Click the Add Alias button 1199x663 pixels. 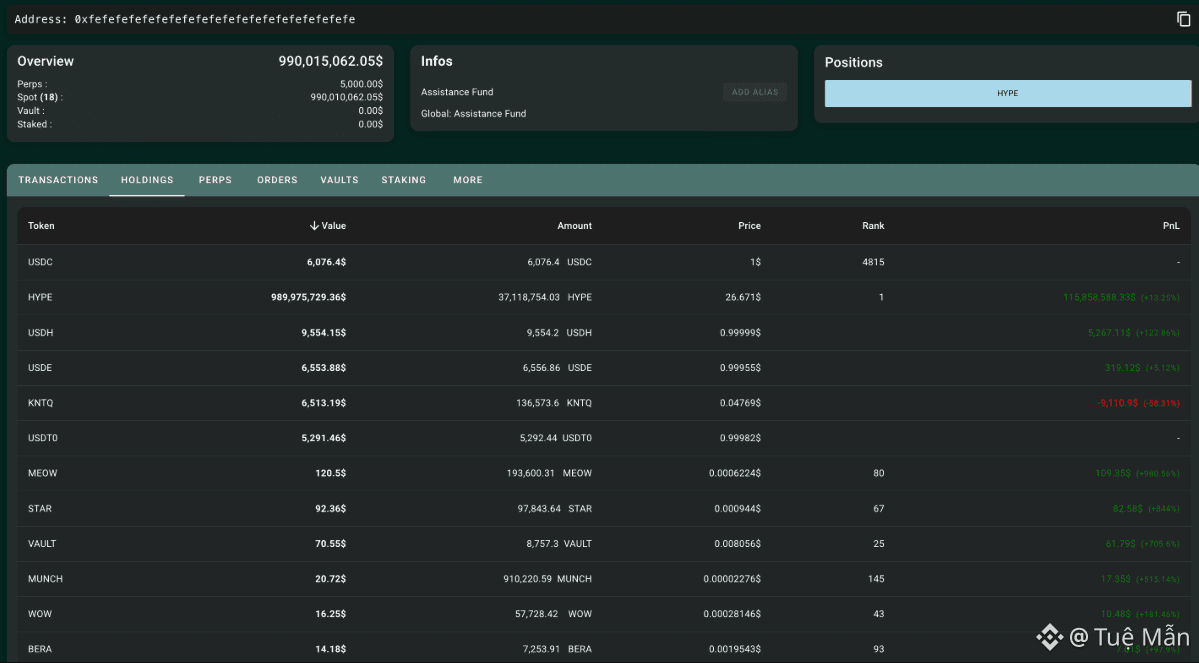pyautogui.click(x=754, y=92)
